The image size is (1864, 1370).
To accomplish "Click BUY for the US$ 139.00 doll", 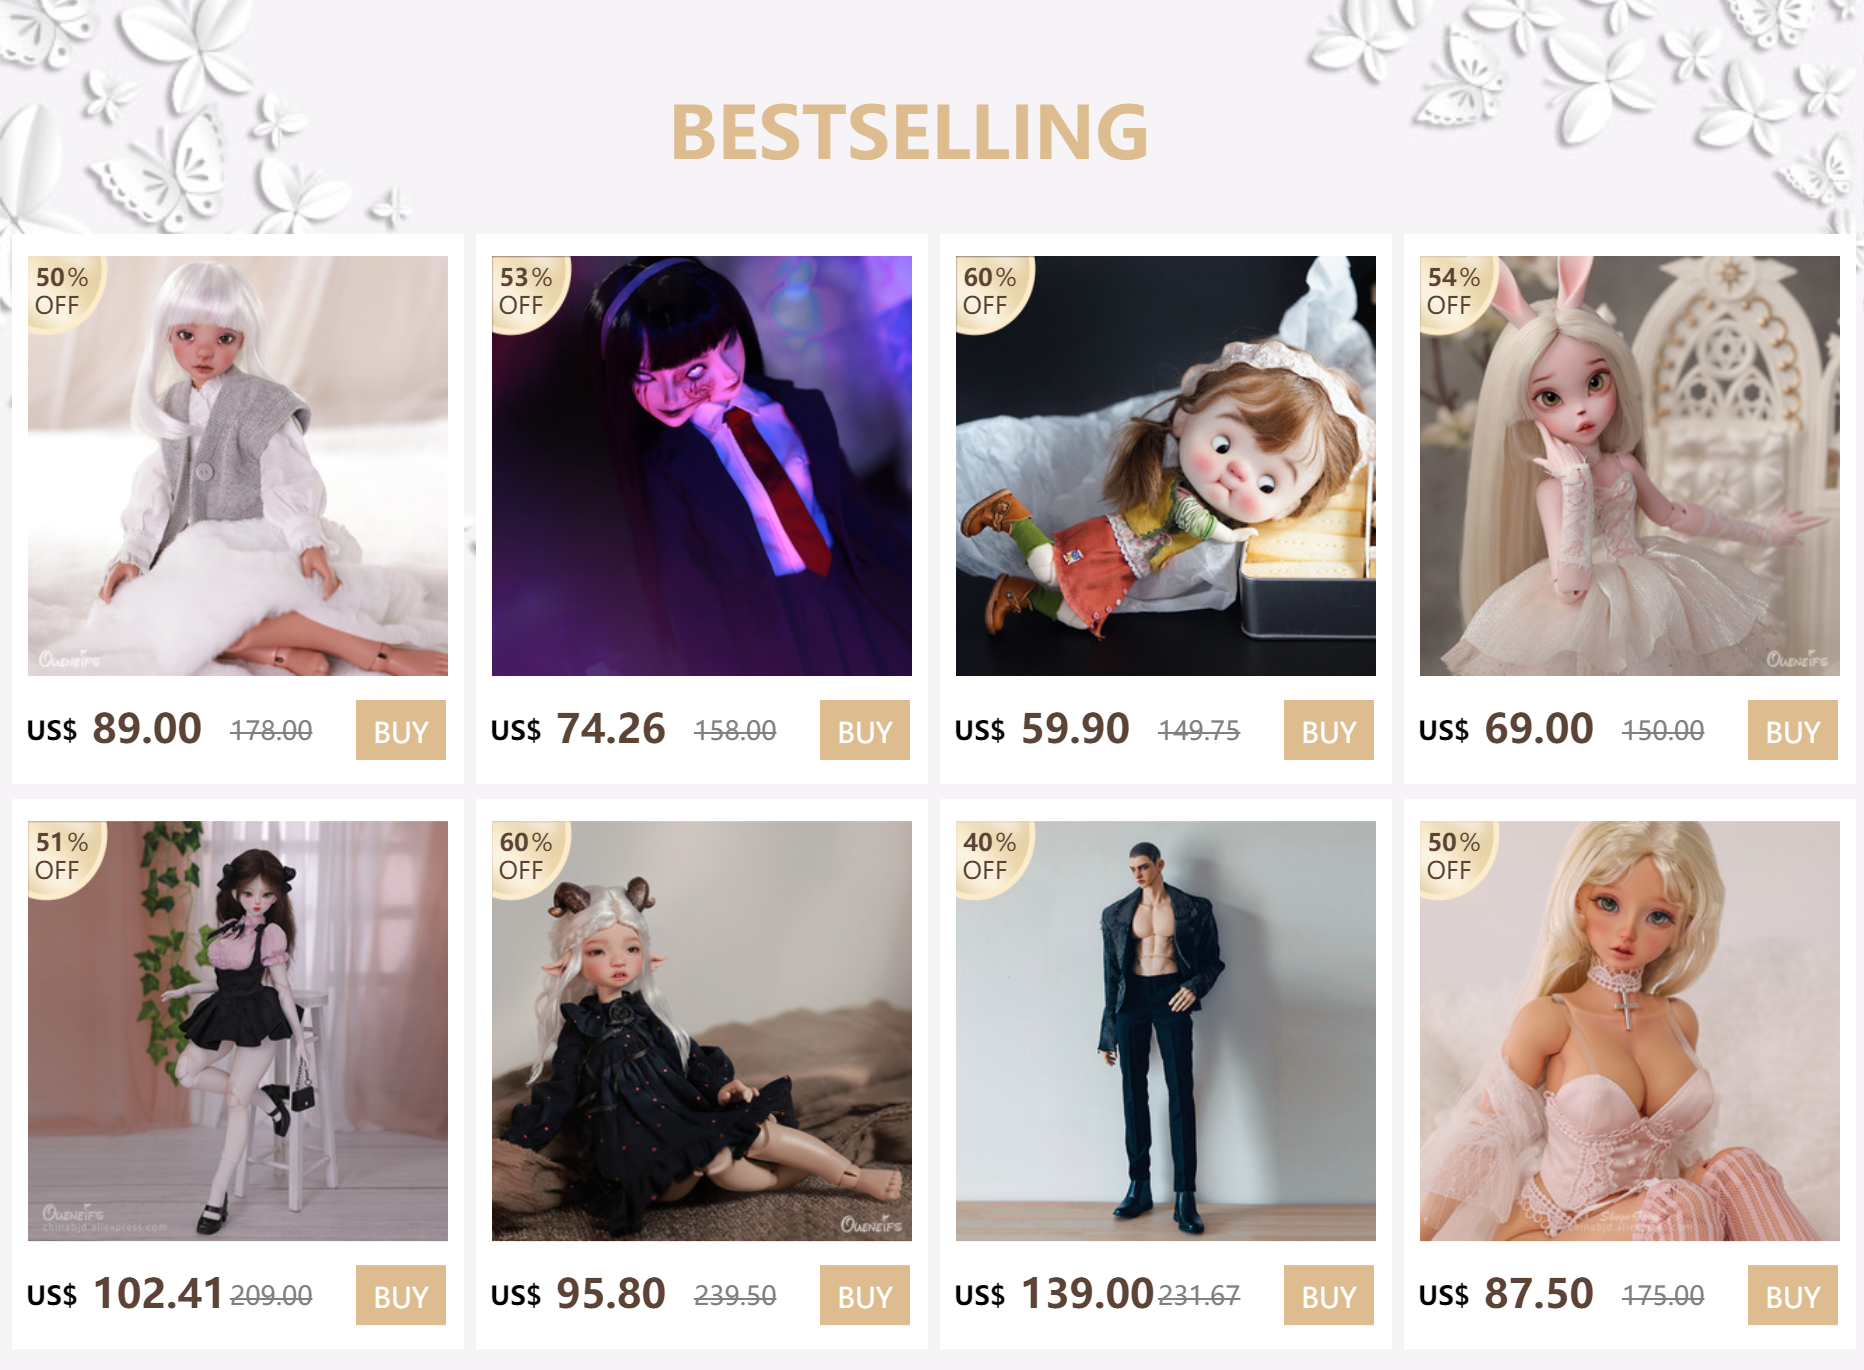I will coord(1329,1295).
